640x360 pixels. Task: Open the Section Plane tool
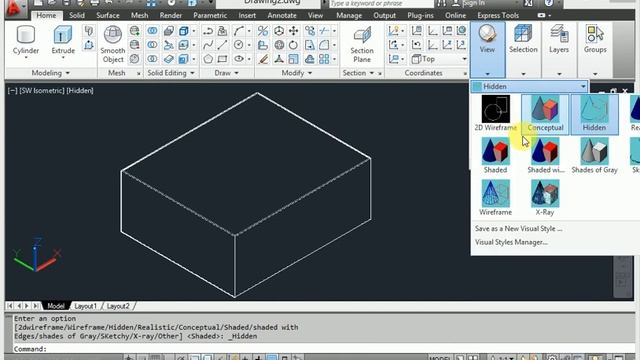(362, 44)
